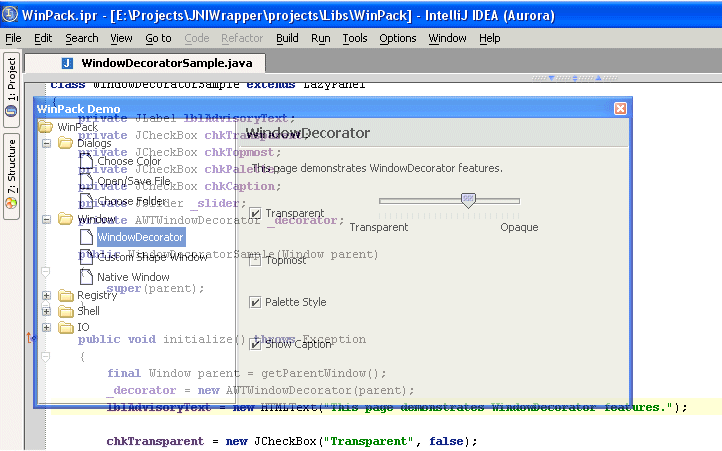Select the WindowDecoratorSample.java editor tab
The height and width of the screenshot is (451, 722).
tap(145, 63)
